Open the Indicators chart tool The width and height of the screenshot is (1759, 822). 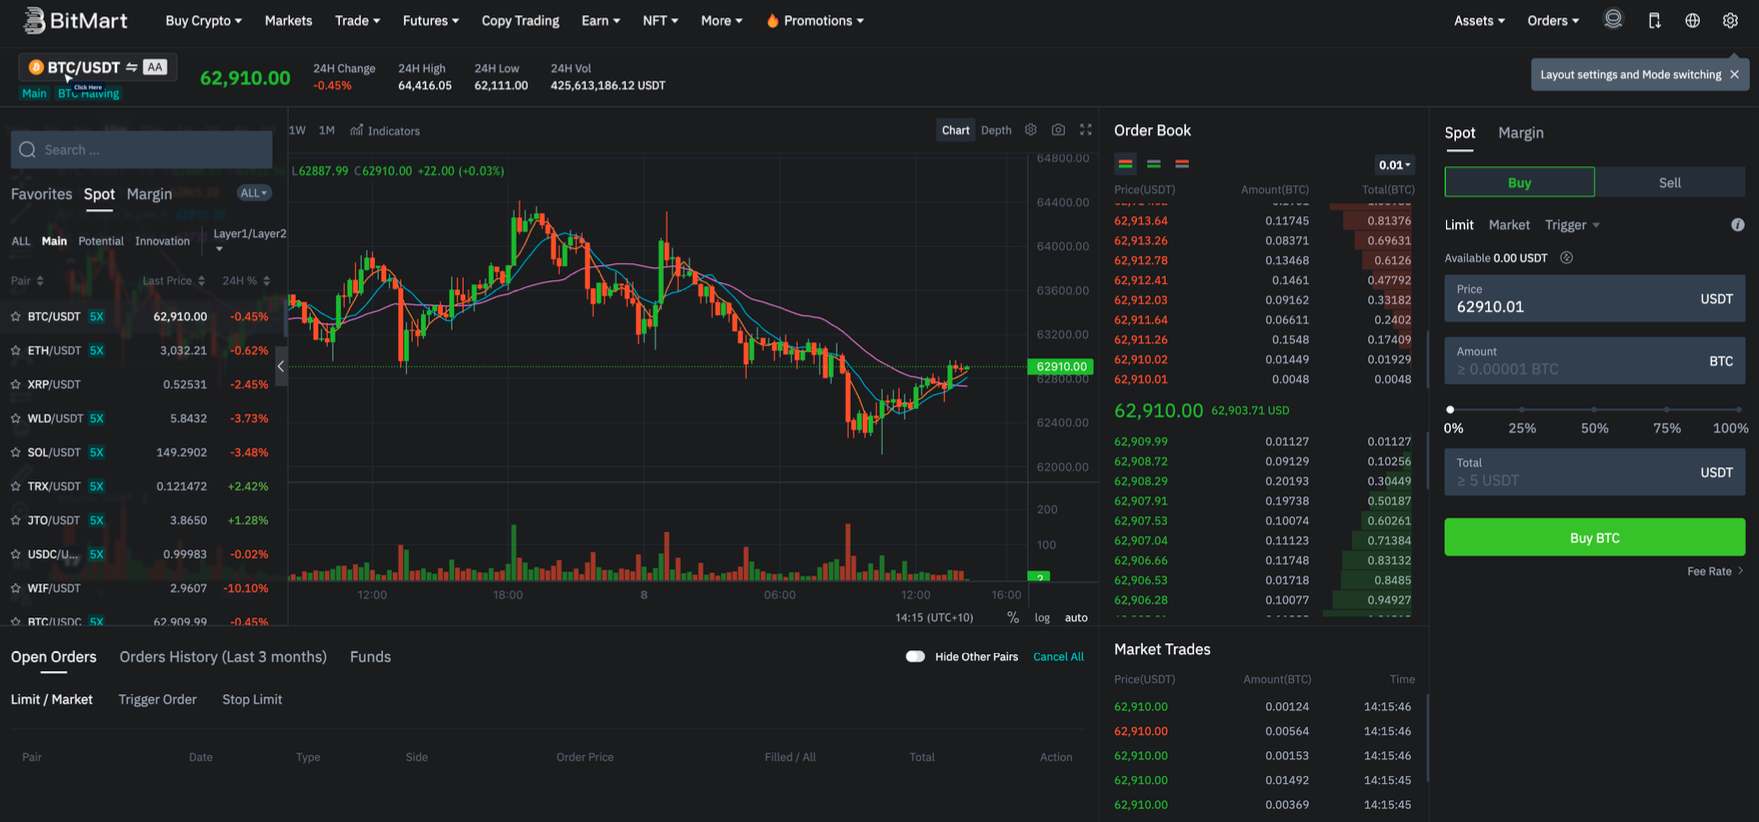point(385,131)
